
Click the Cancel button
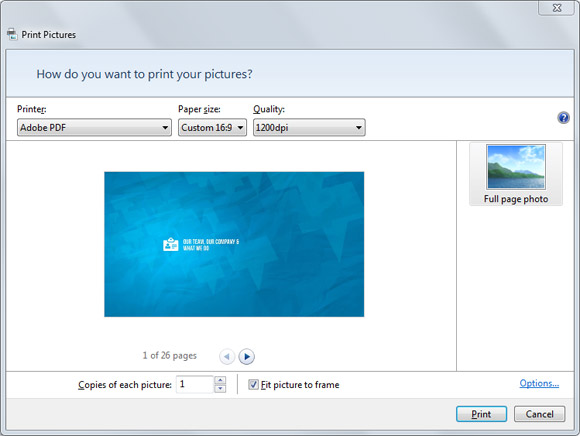point(539,414)
